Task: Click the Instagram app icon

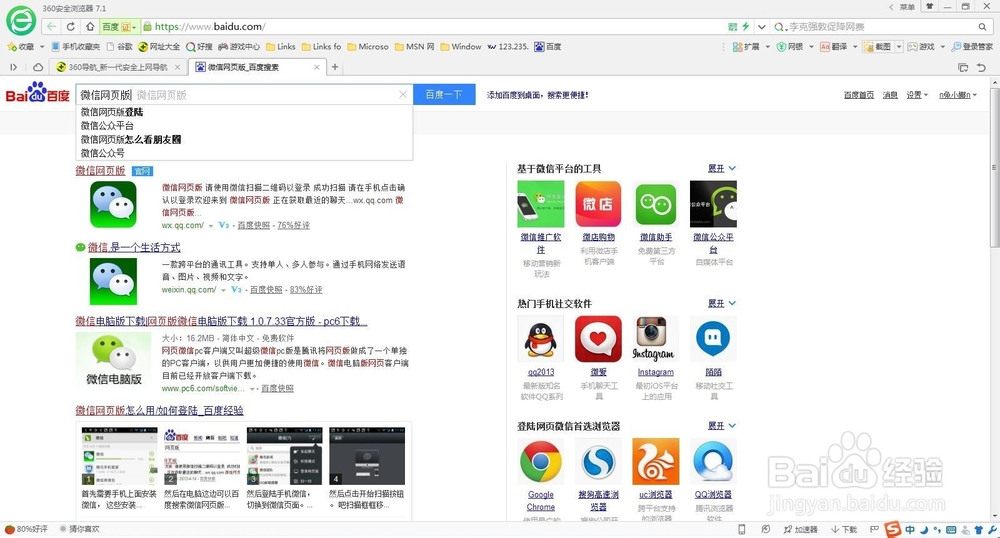Action: click(x=655, y=339)
